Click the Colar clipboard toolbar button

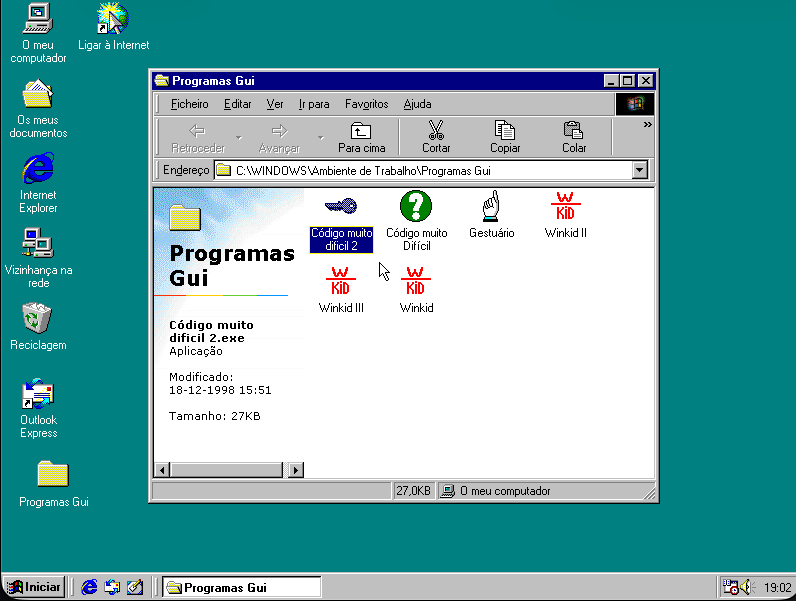pyautogui.click(x=574, y=136)
